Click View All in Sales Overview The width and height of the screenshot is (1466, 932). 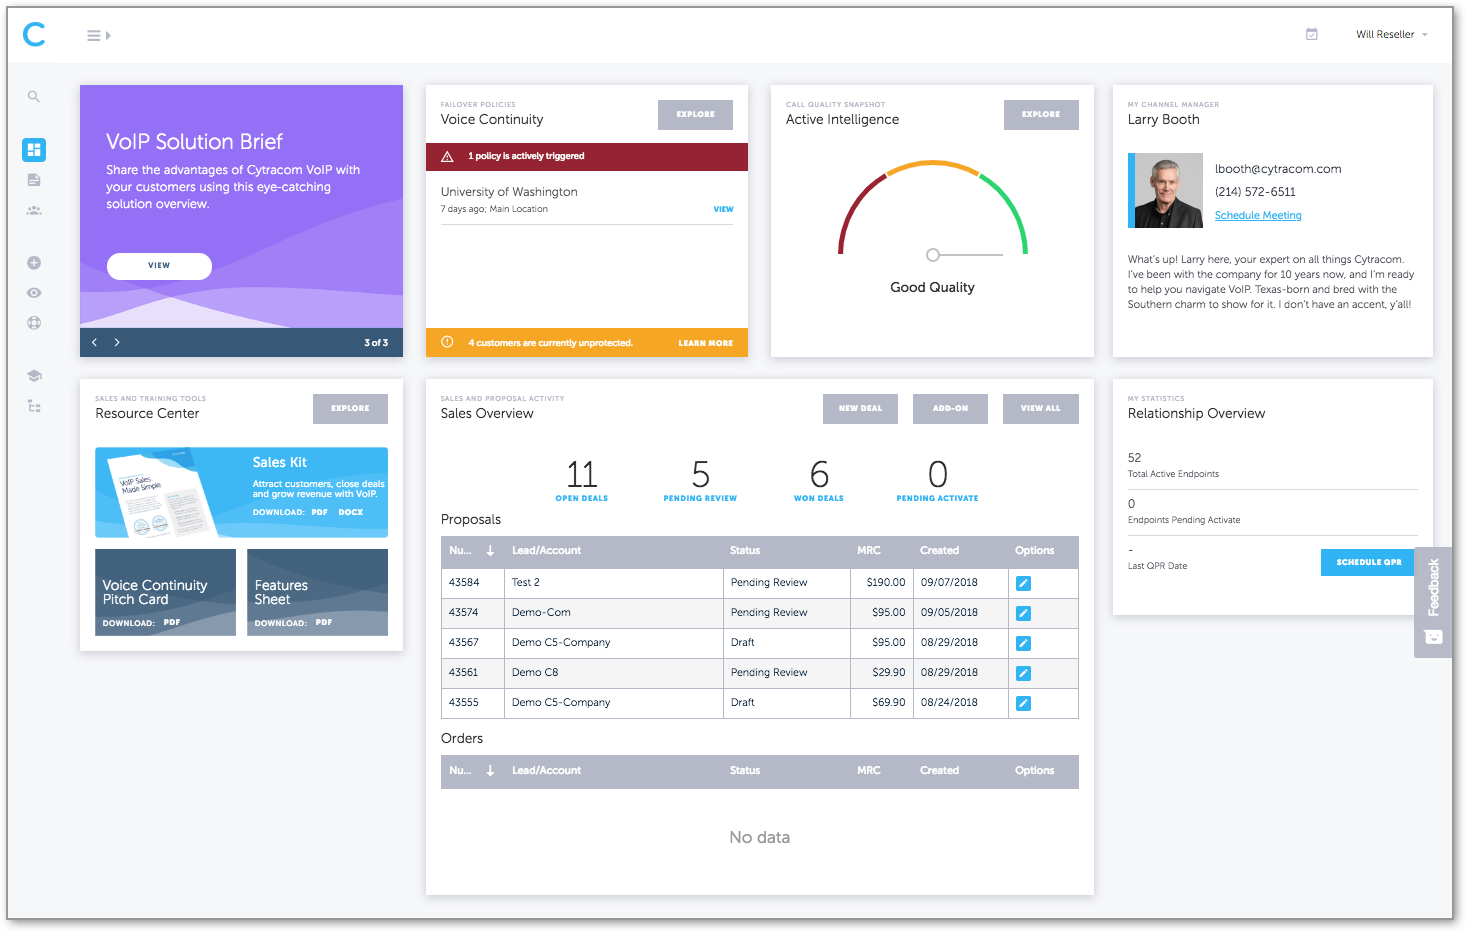(1040, 409)
